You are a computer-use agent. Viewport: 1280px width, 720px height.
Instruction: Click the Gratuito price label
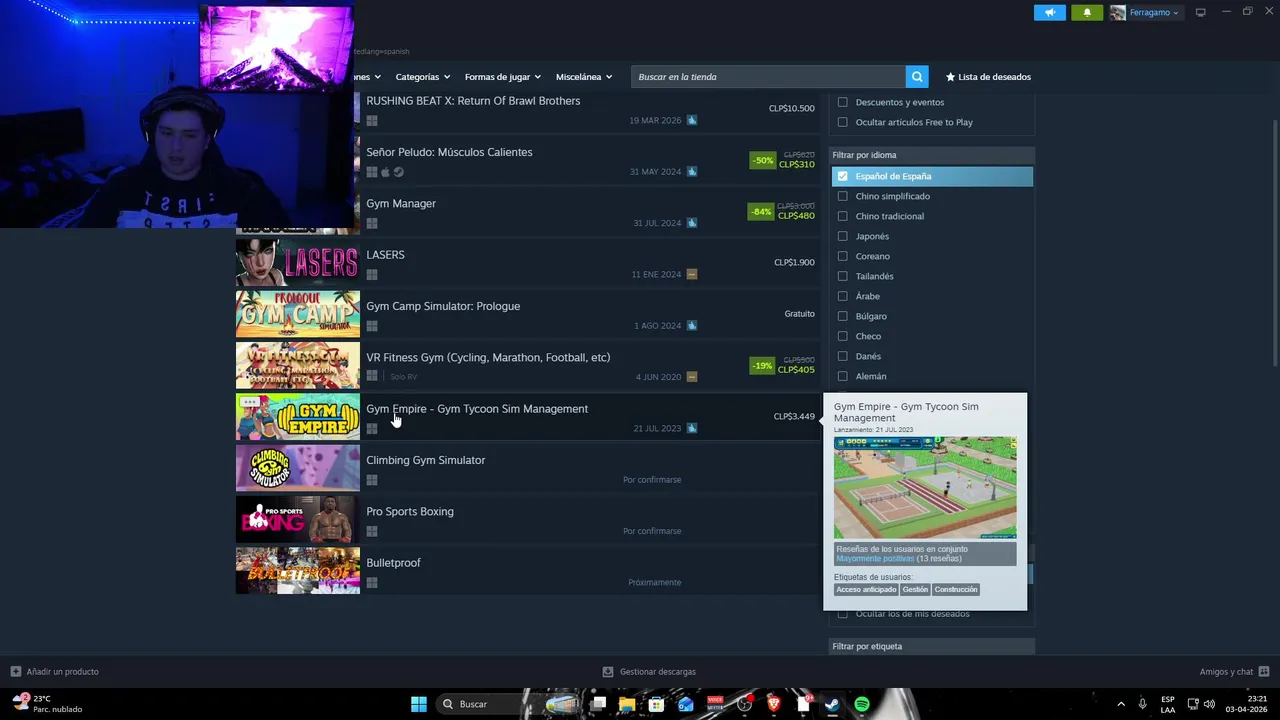coord(800,313)
